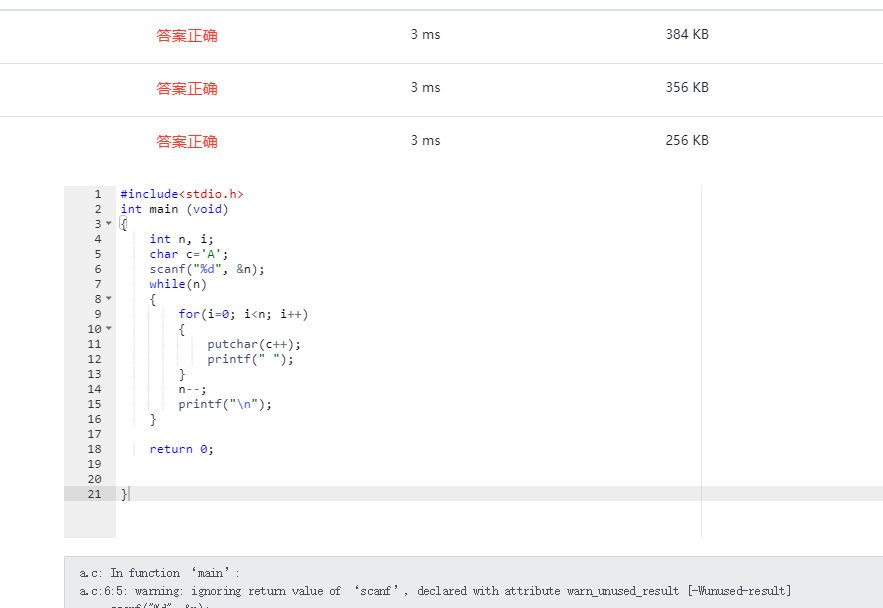The height and width of the screenshot is (608, 883).
Task: Click the printf("\n") statement
Action: coord(225,404)
